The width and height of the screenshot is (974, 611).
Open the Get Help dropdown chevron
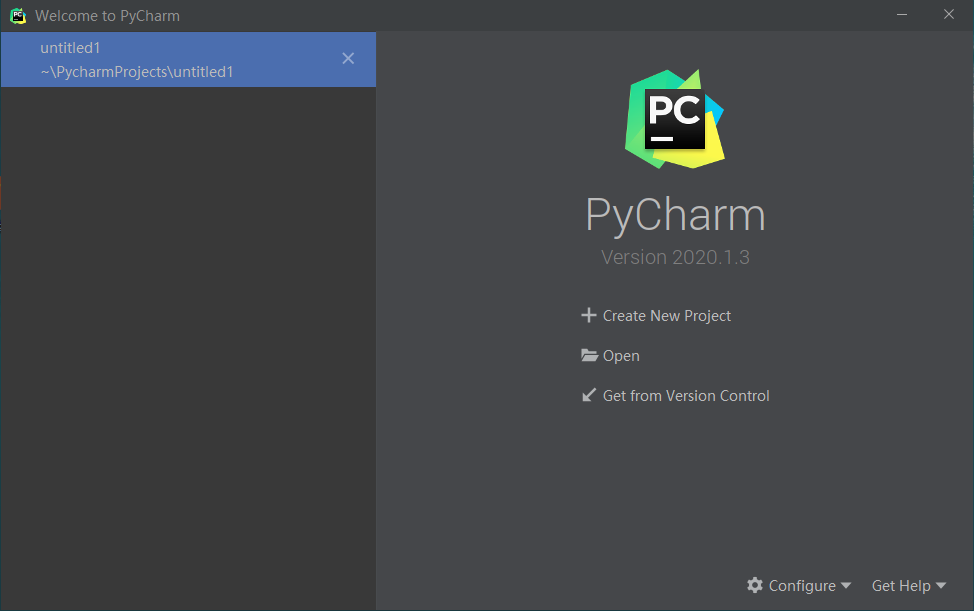pos(941,585)
